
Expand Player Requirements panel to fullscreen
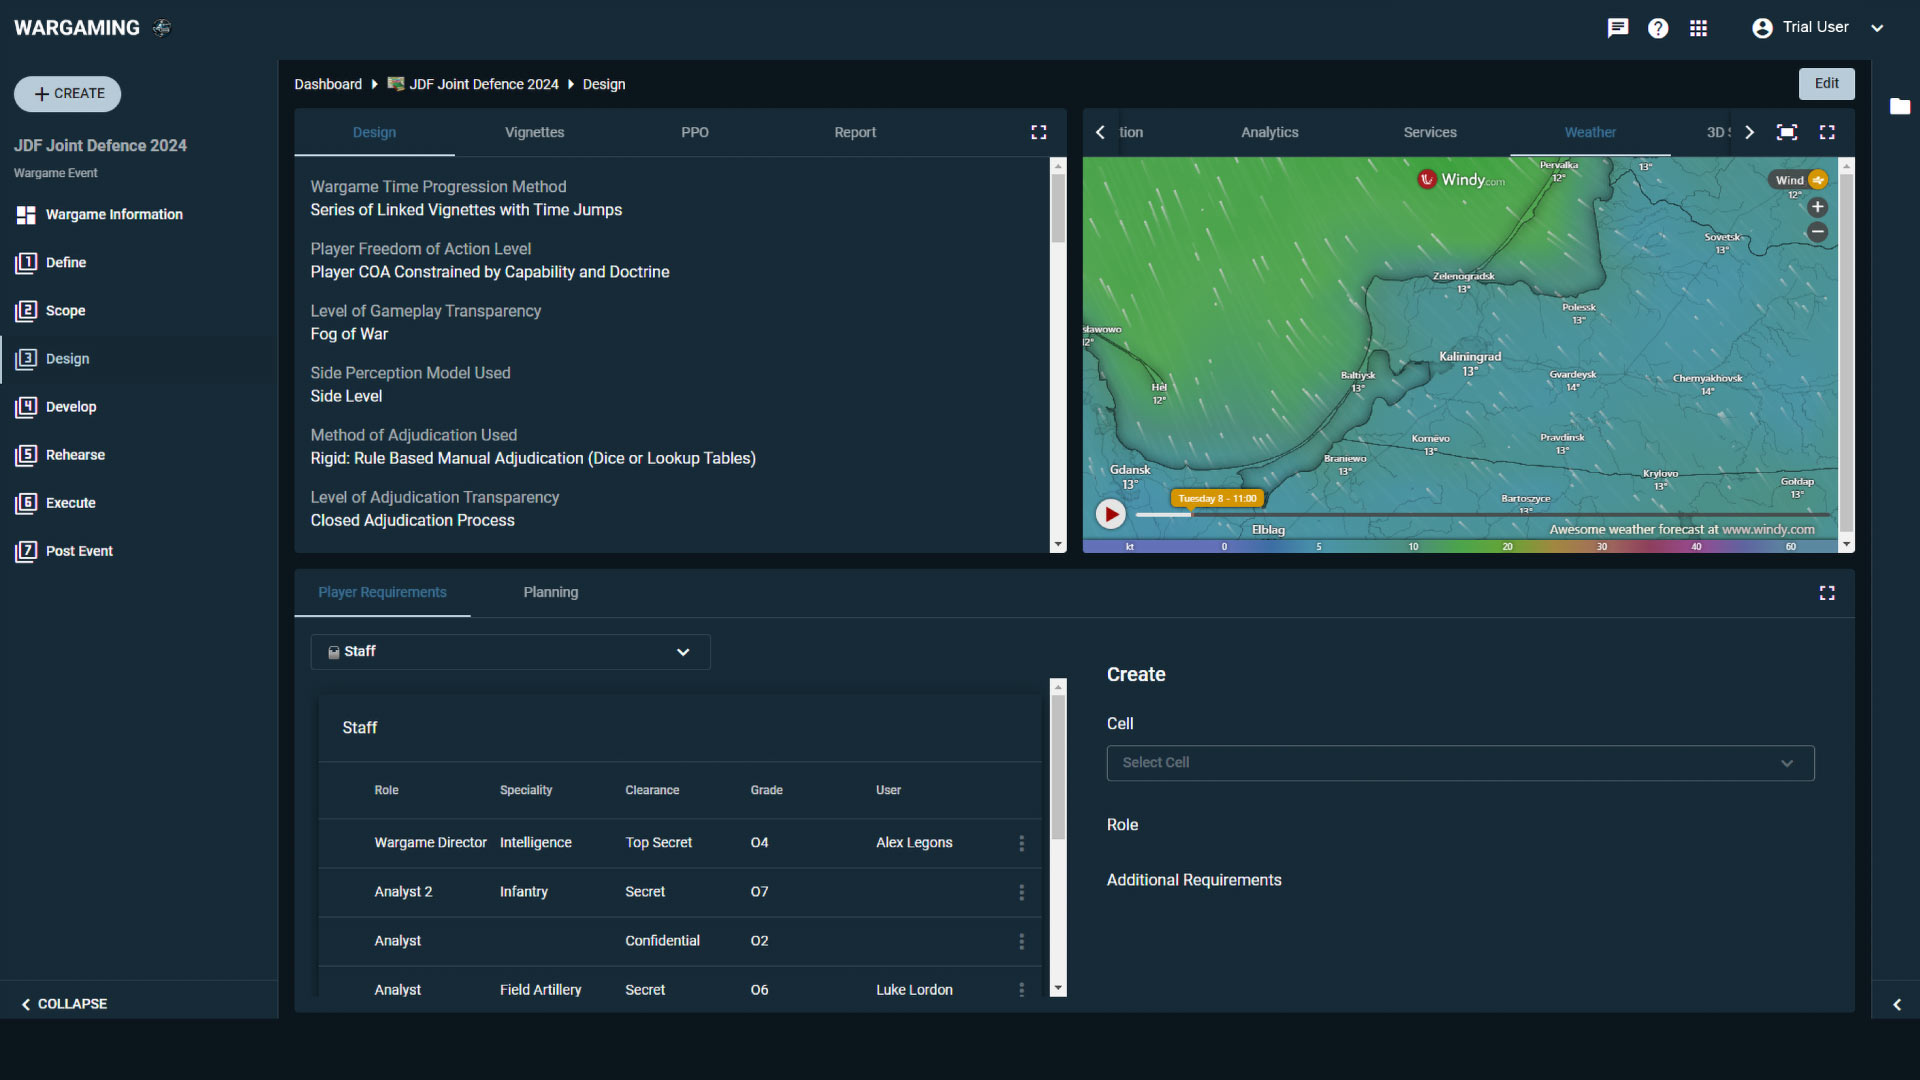1827,593
